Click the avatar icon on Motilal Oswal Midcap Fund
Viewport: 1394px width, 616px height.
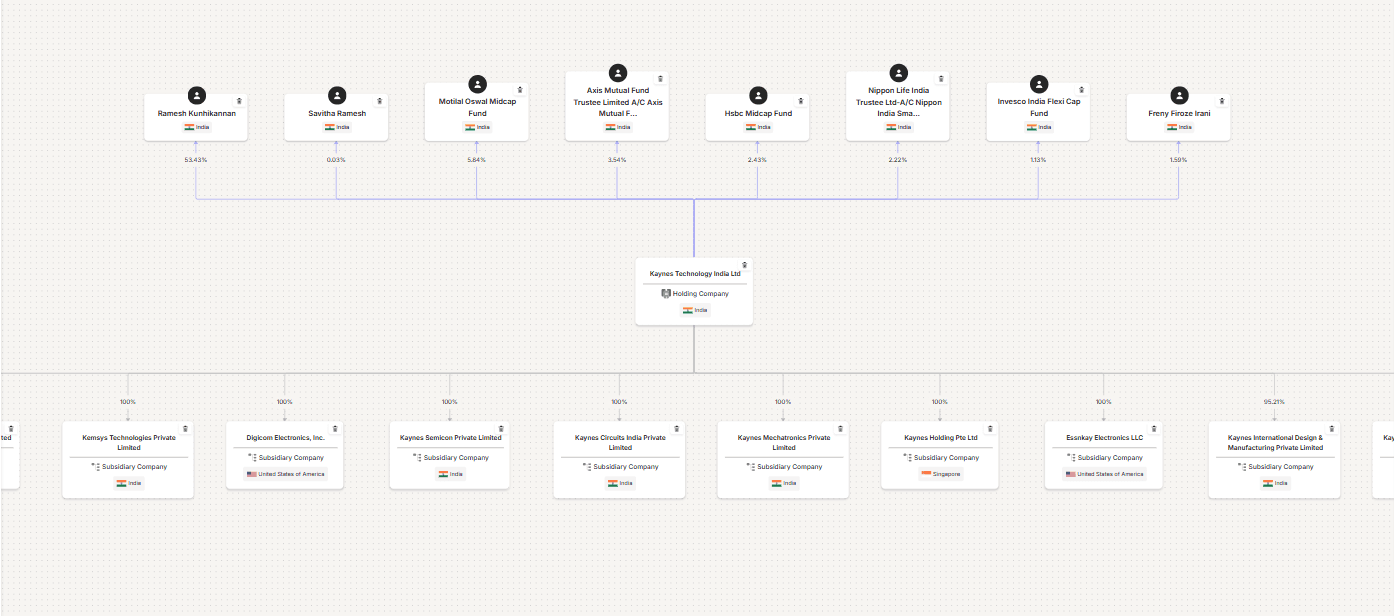477,83
